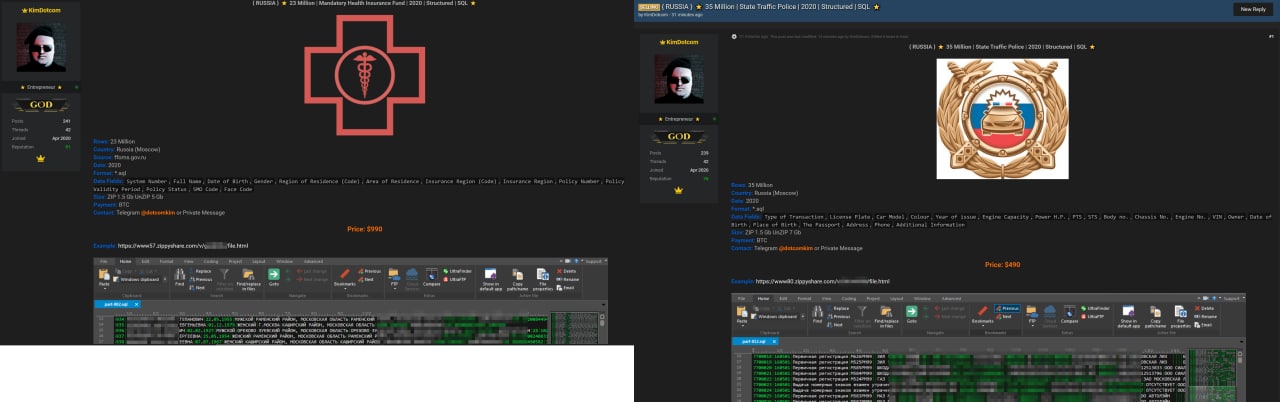The width and height of the screenshot is (1280, 402).
Task: Click the right editor code minimap
Action: (1214, 375)
